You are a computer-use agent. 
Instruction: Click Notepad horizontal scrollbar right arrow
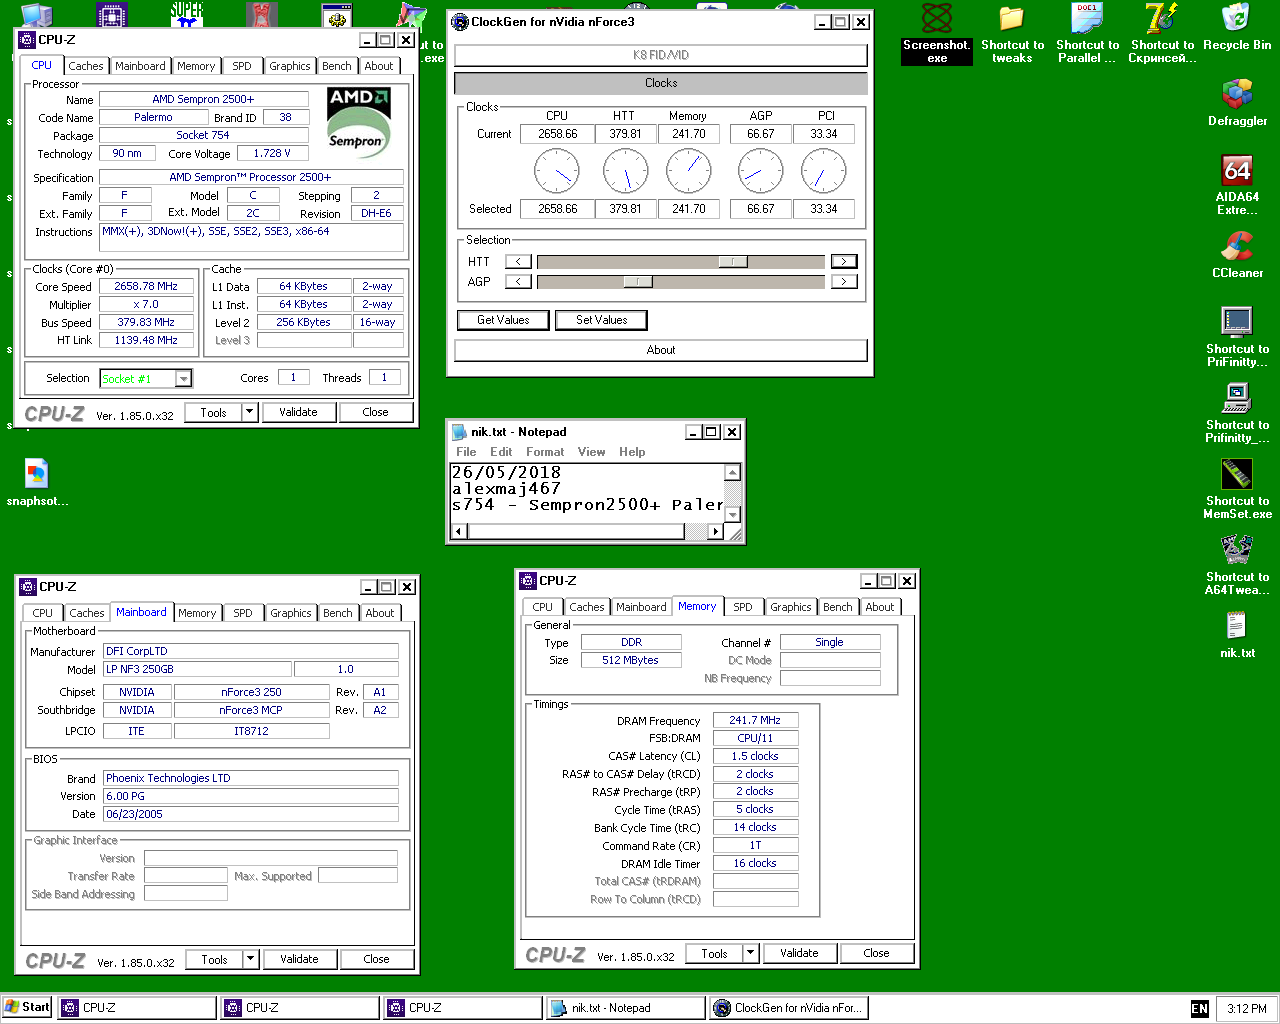pyautogui.click(x=716, y=532)
